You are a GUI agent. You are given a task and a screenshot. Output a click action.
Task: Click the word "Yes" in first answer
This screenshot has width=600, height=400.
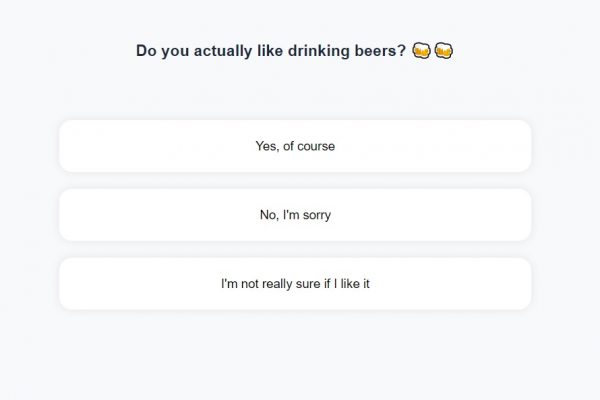point(266,146)
